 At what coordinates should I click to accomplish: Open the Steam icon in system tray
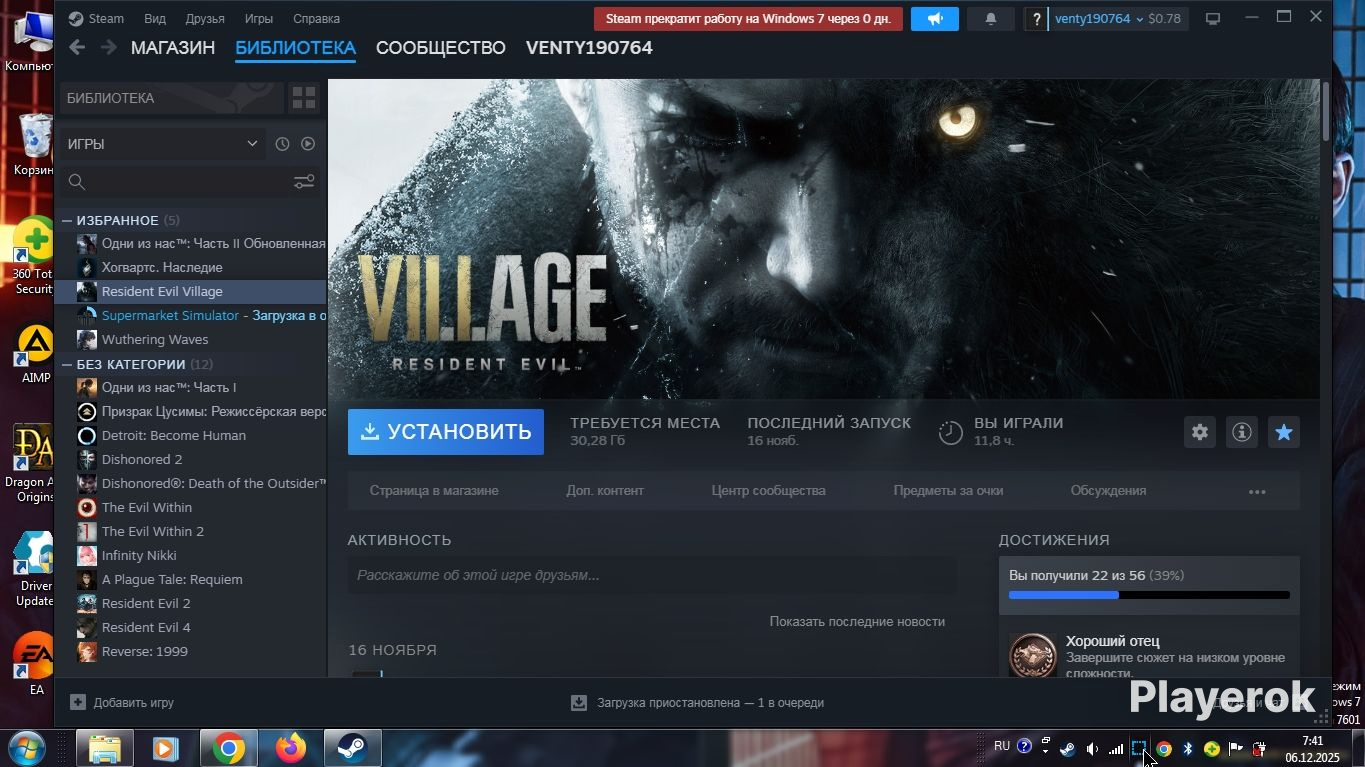(x=1068, y=748)
